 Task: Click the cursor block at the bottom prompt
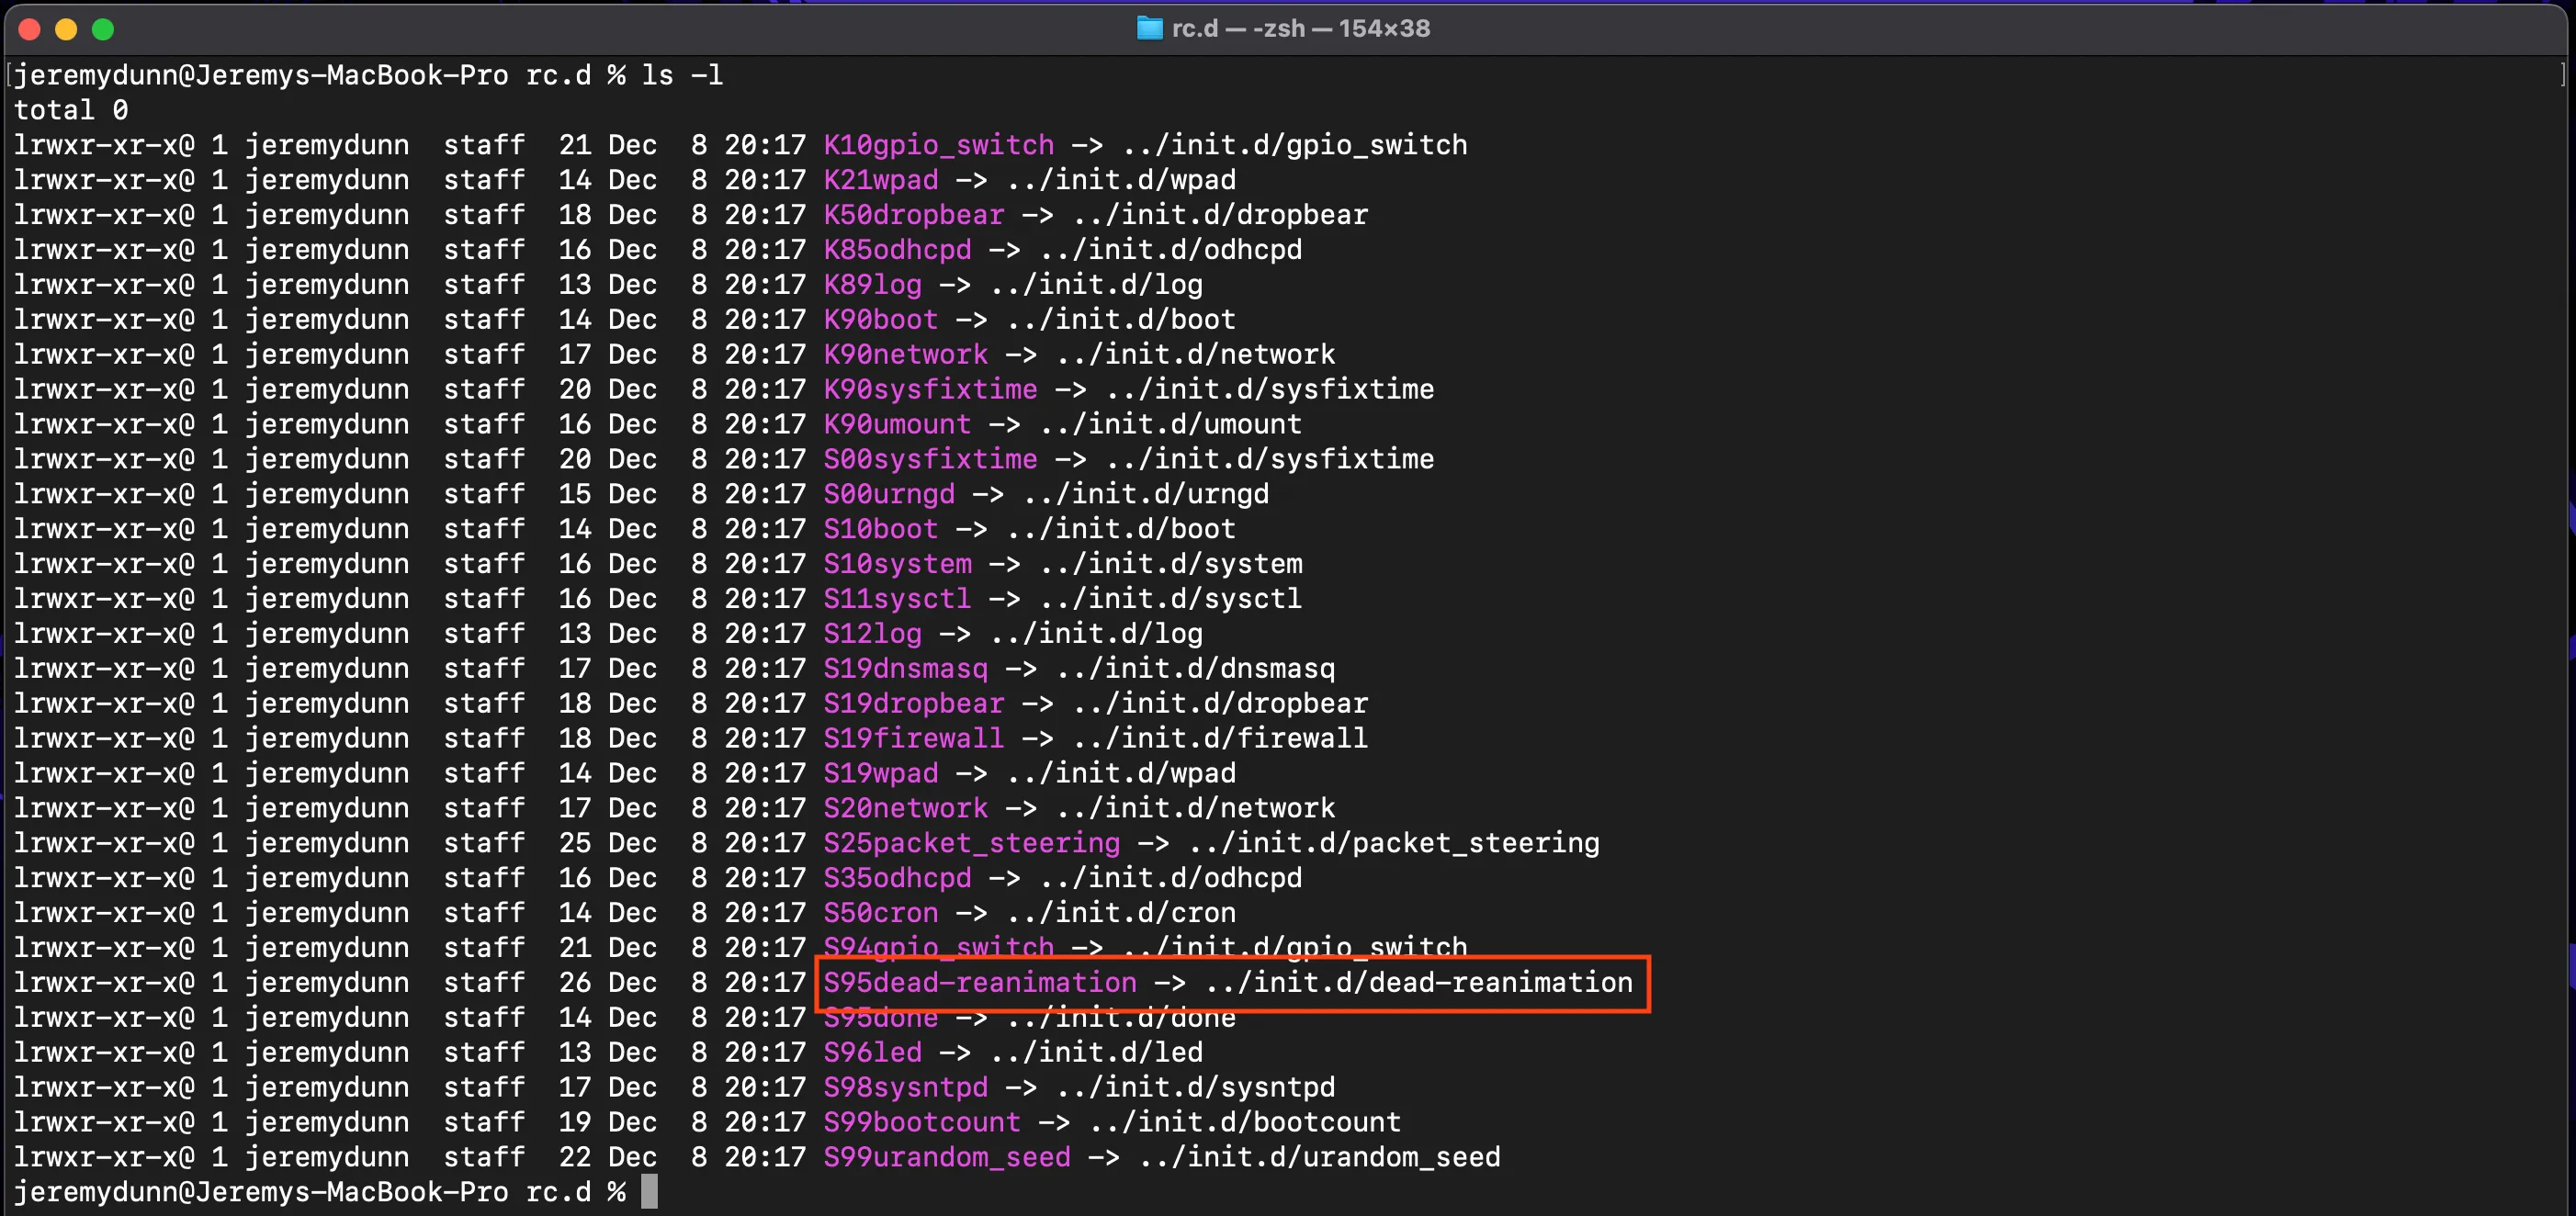point(650,1192)
